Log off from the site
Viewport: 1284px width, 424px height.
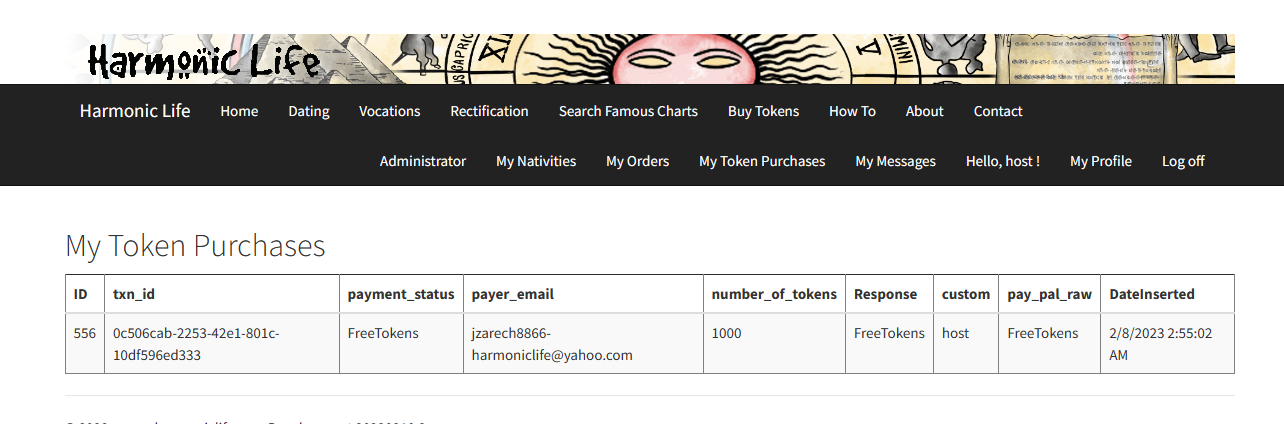click(1183, 161)
